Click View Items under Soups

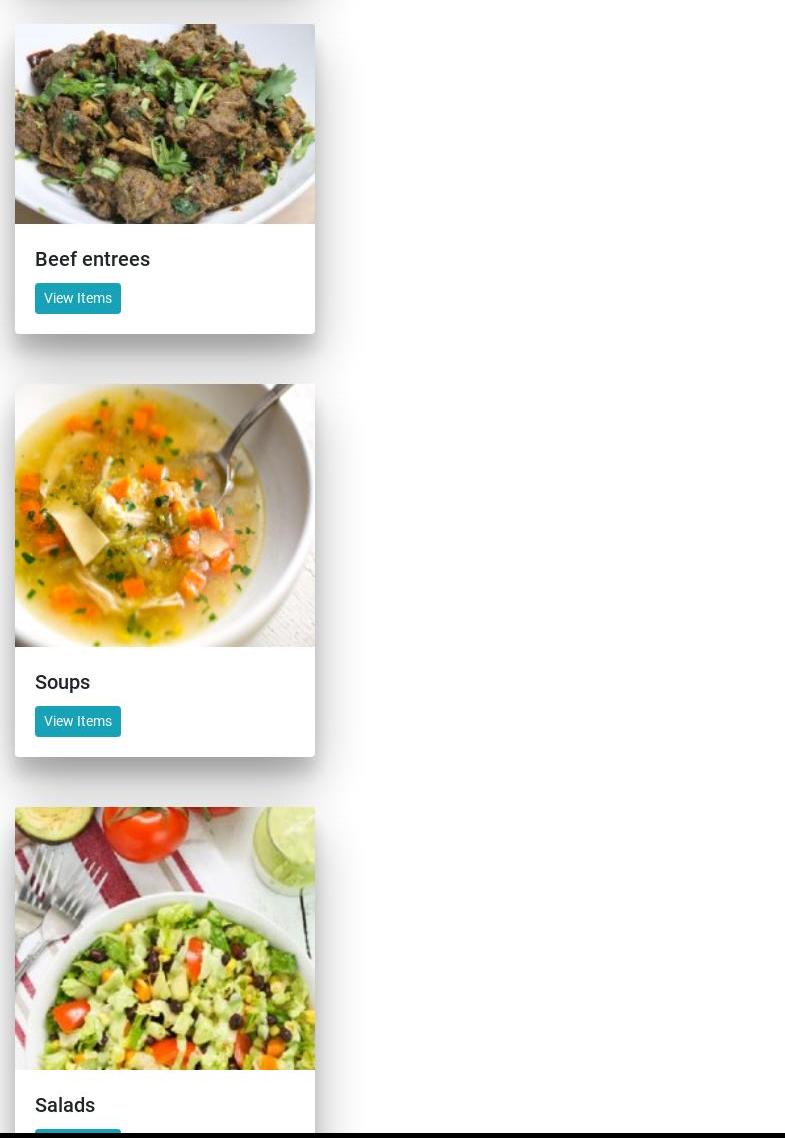pos(78,721)
